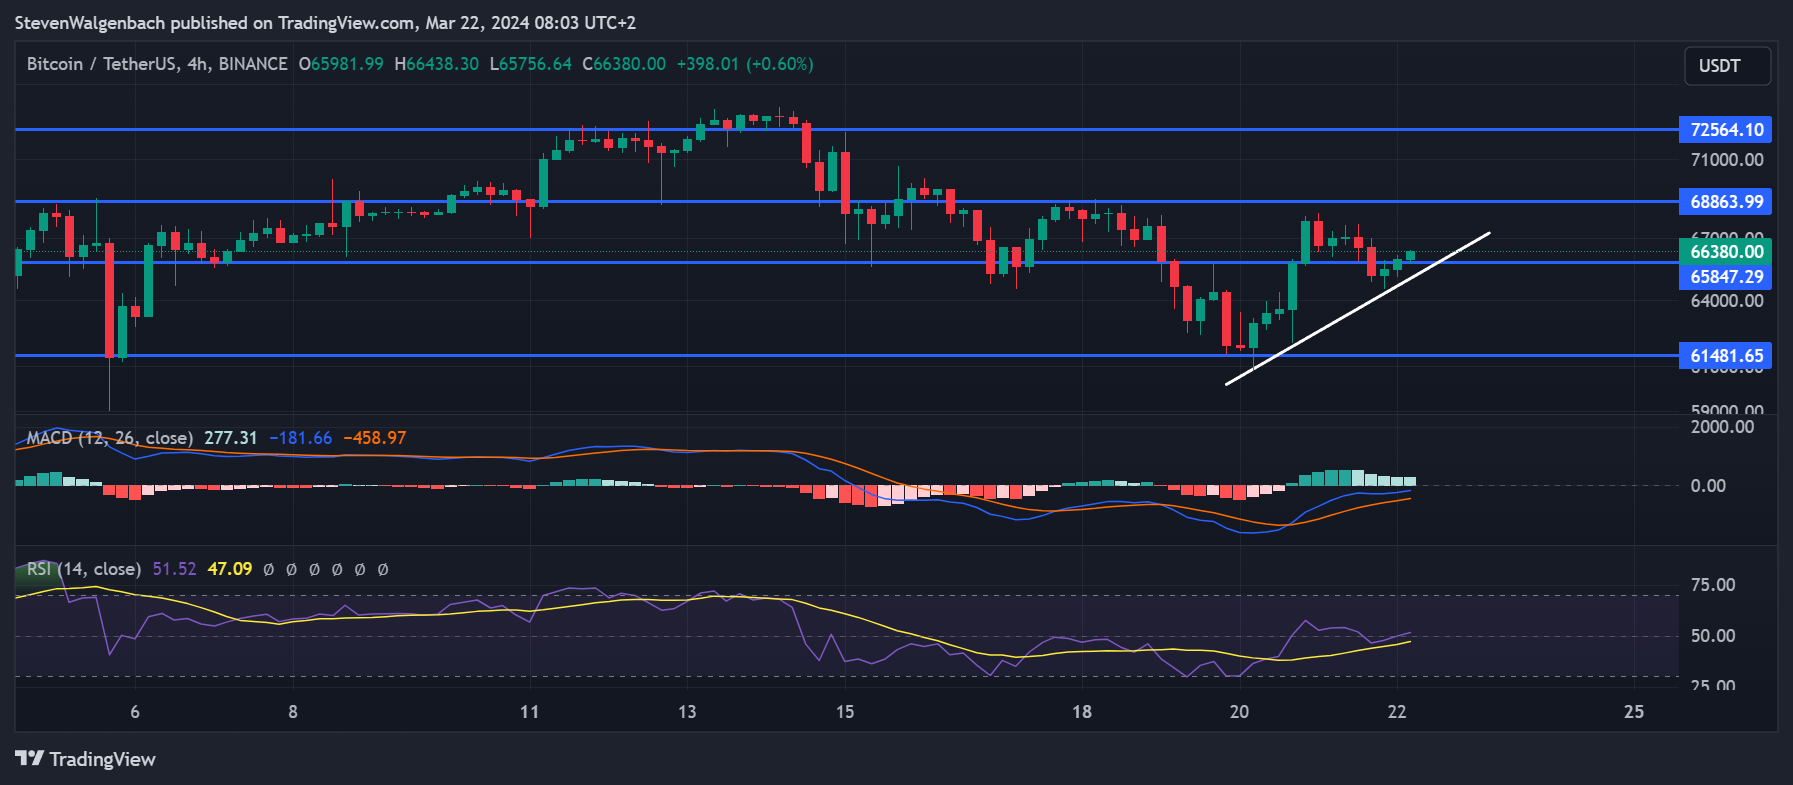Click the RSI average value 47.09
Image resolution: width=1793 pixels, height=785 pixels.
230,569
